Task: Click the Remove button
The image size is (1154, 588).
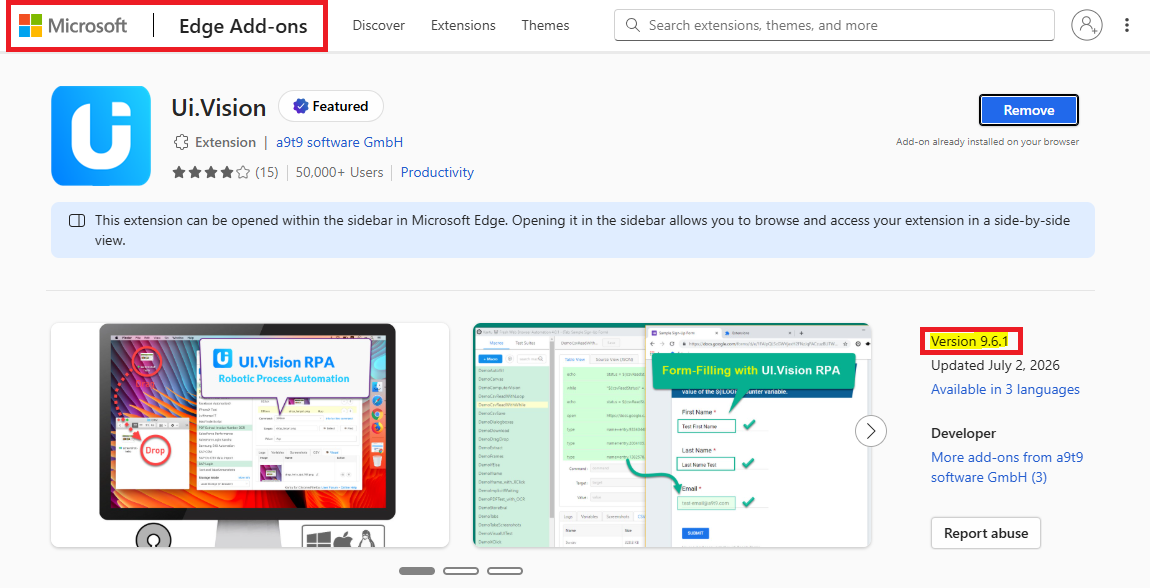Action: (x=1028, y=110)
